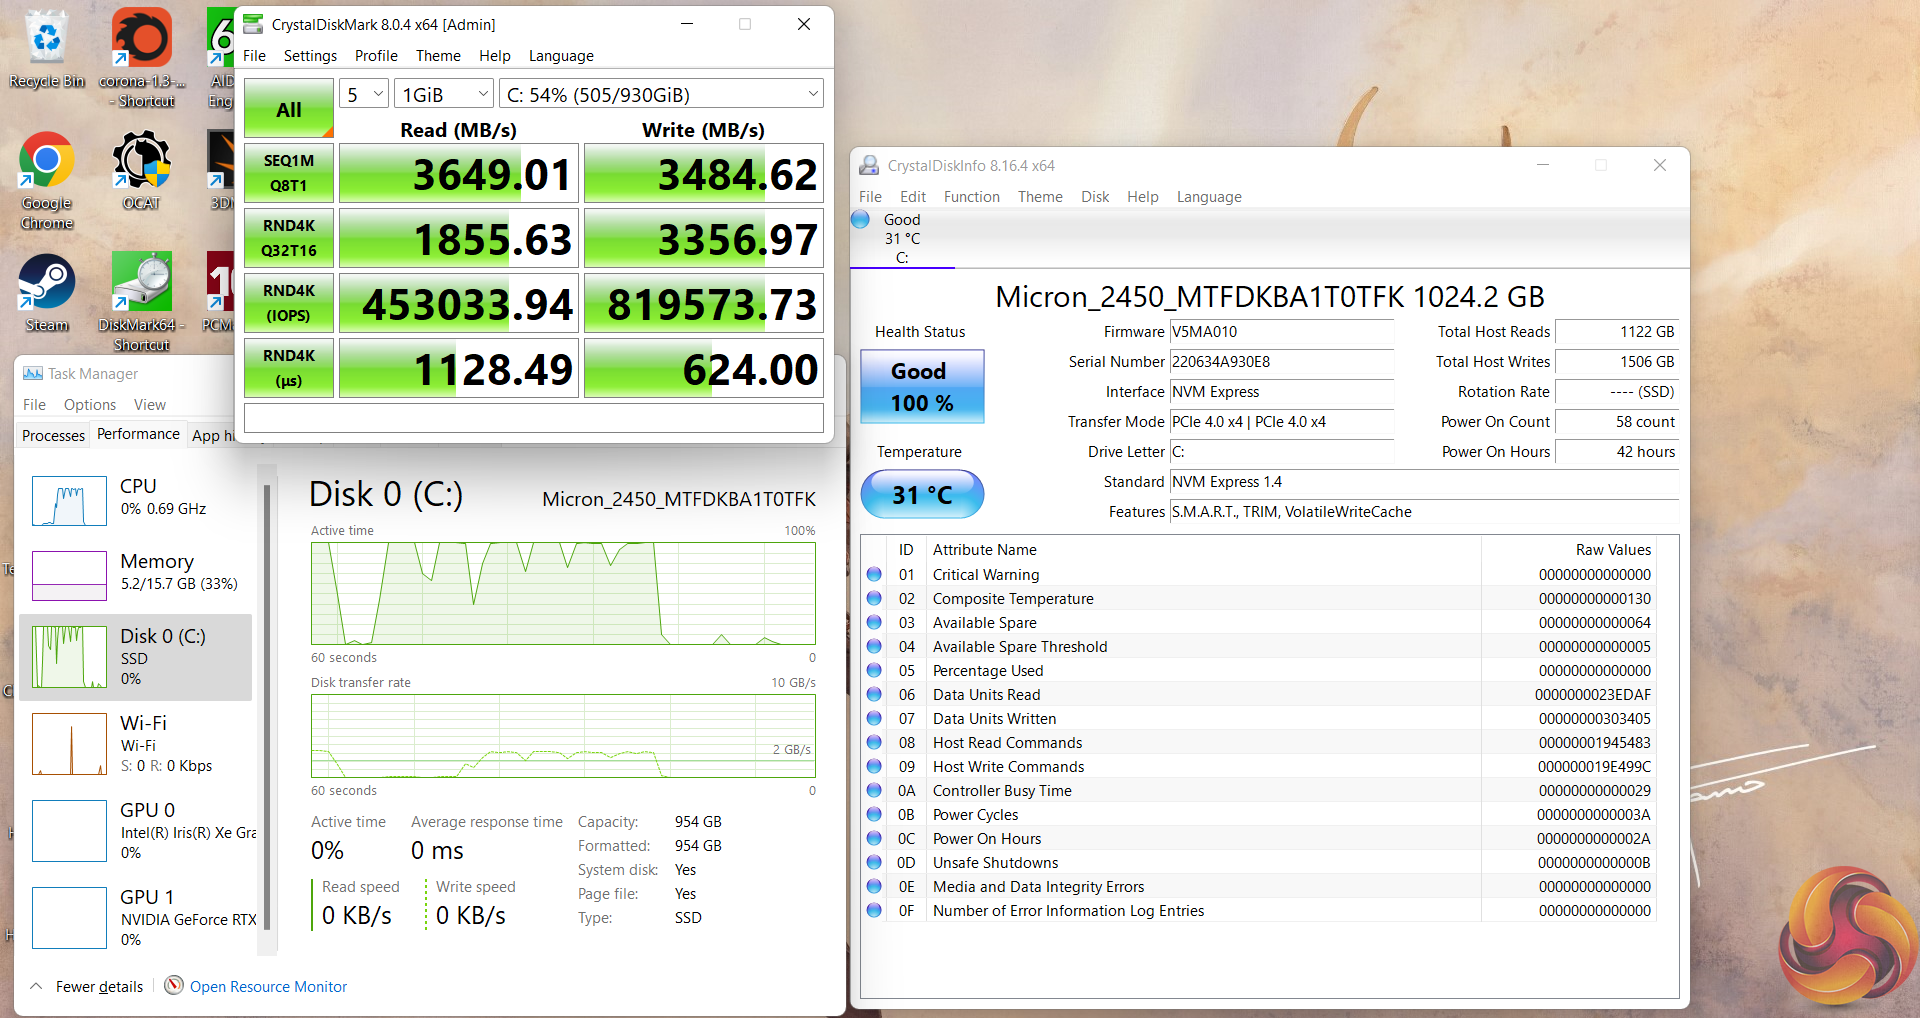Open the 1GiB test size dropdown
The image size is (1920, 1018).
[444, 95]
